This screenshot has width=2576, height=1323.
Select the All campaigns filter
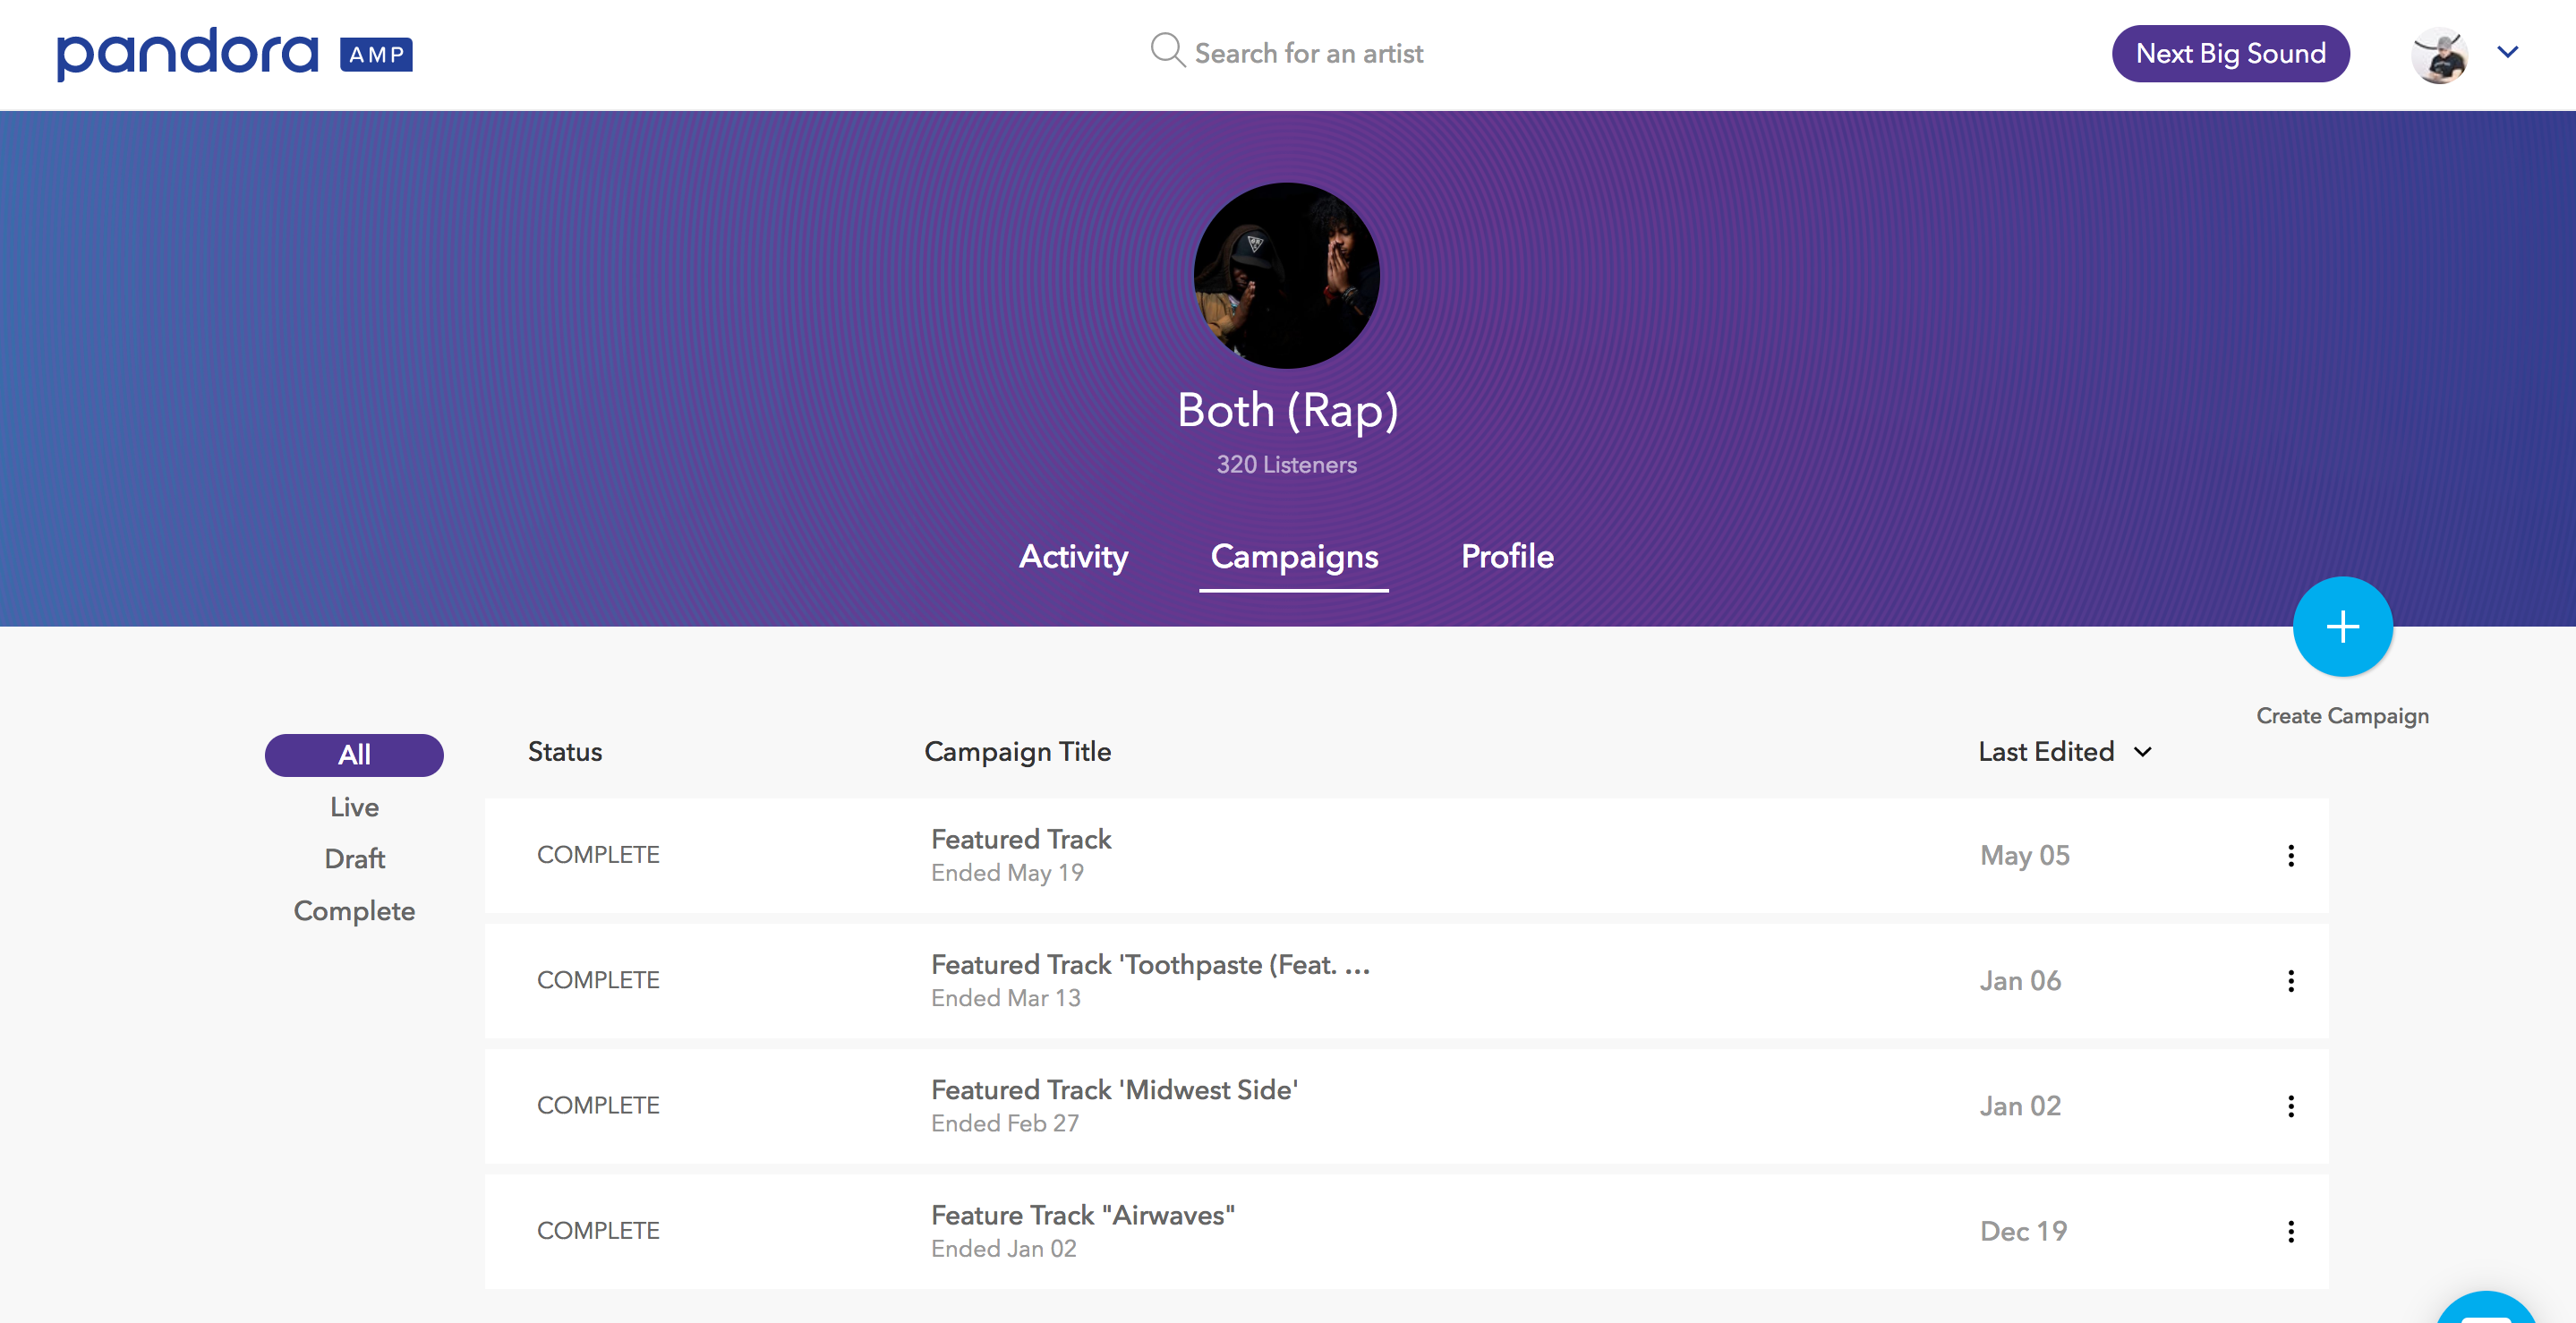(x=354, y=755)
